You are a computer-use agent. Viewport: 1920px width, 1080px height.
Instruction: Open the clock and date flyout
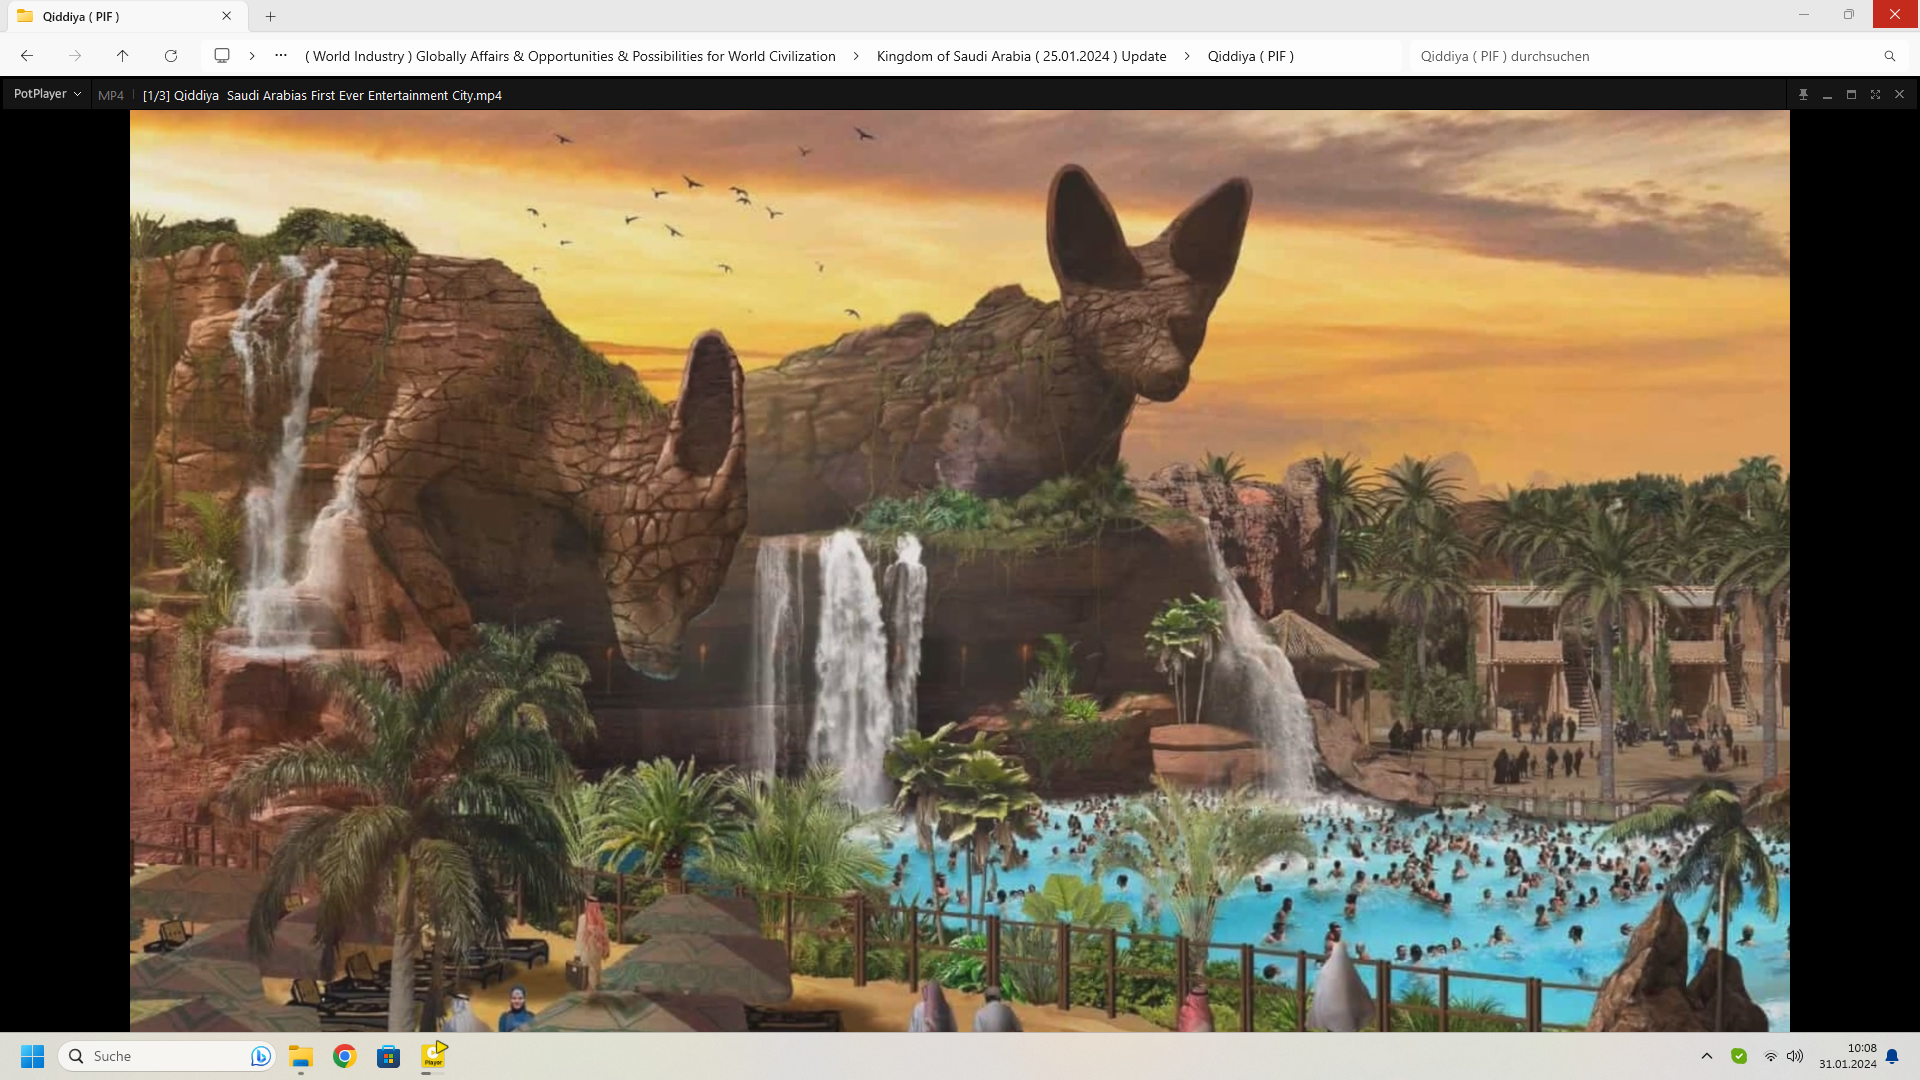[1848, 1056]
